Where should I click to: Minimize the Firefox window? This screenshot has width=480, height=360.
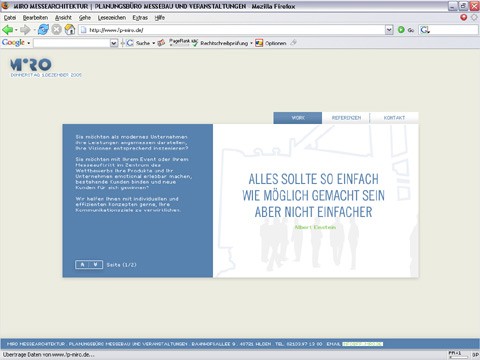[x=453, y=6]
